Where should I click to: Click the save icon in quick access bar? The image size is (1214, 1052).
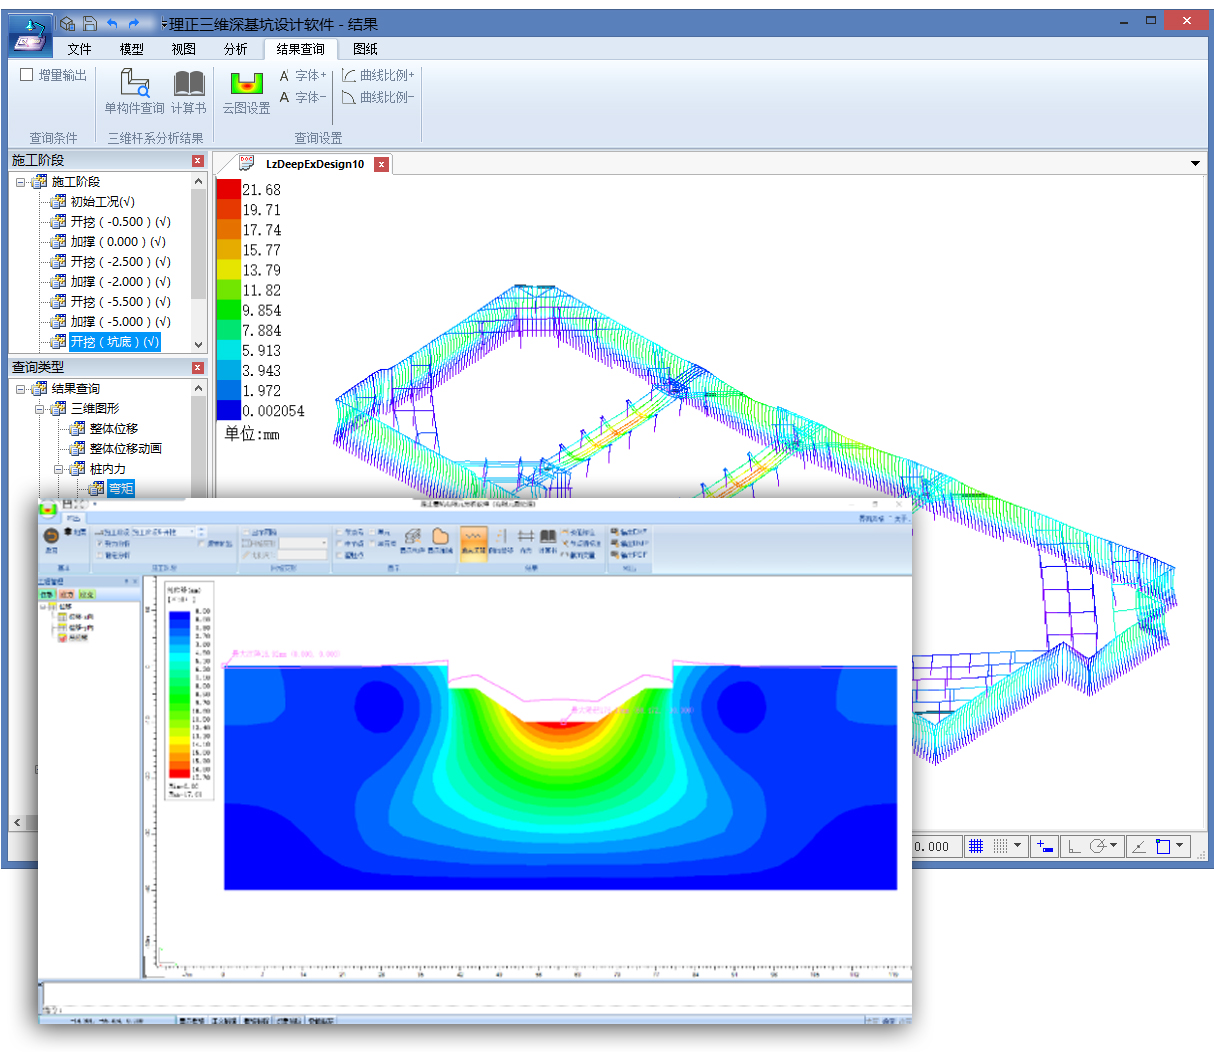[x=90, y=24]
